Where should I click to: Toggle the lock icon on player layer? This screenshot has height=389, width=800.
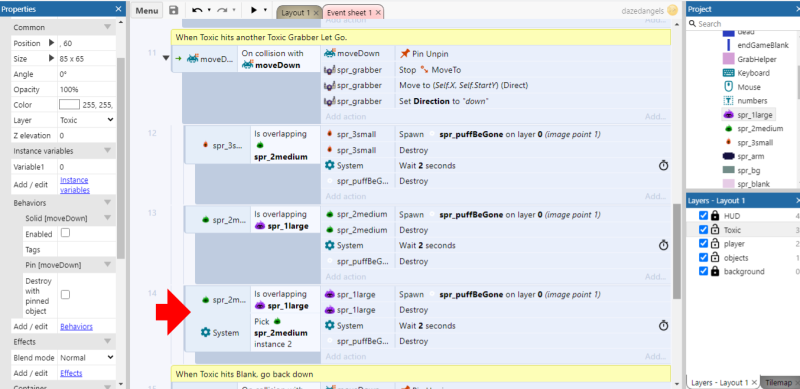(x=715, y=244)
